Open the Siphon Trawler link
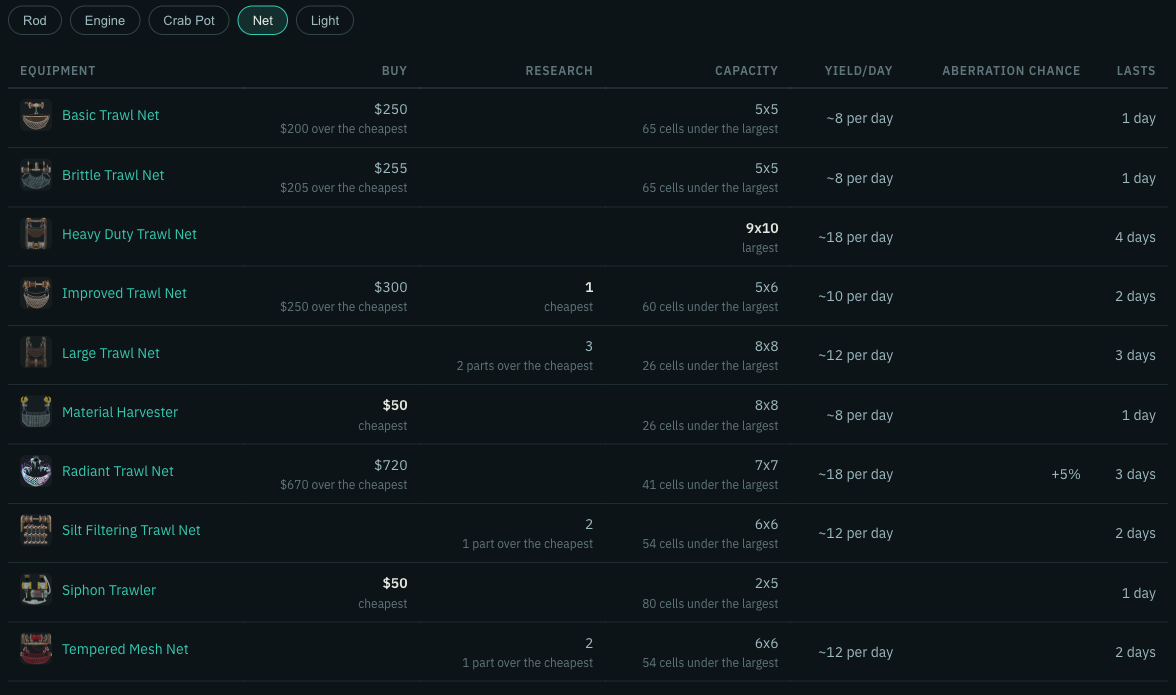The height and width of the screenshot is (695, 1176). [x=109, y=590]
